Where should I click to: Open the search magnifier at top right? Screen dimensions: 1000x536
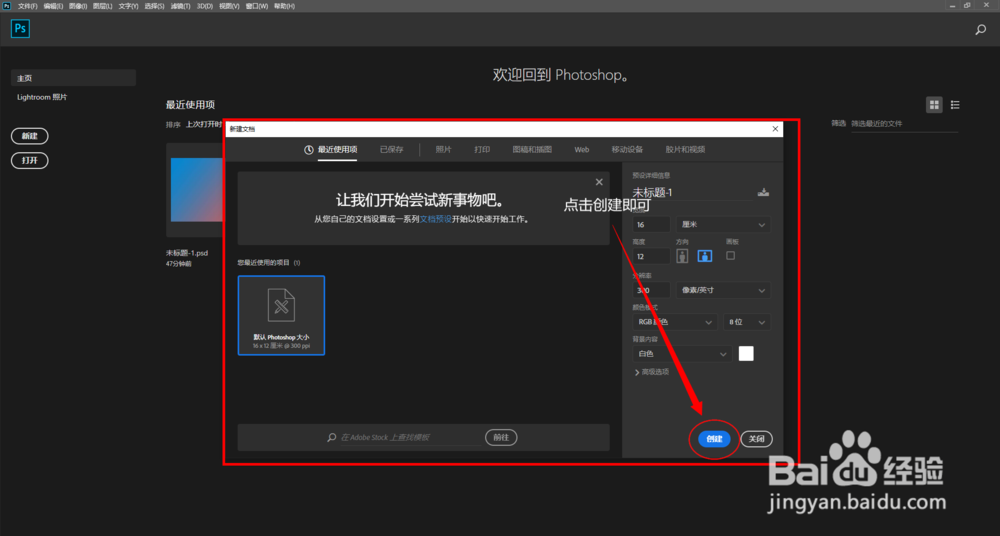click(981, 29)
